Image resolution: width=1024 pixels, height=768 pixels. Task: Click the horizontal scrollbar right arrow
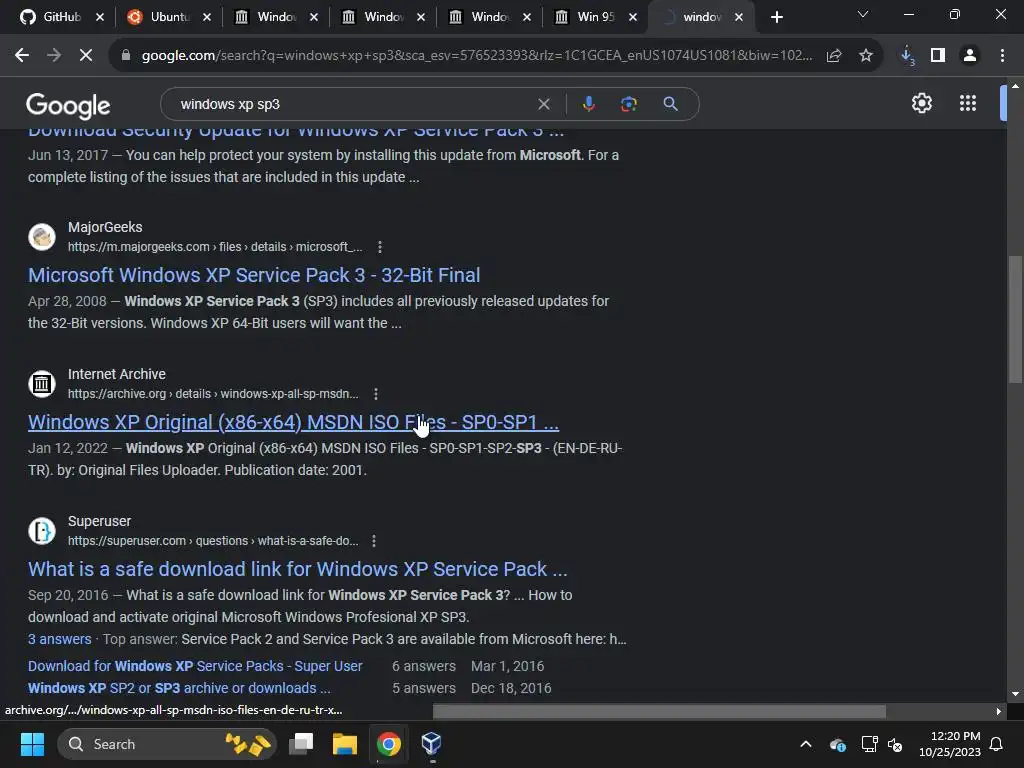click(x=999, y=711)
